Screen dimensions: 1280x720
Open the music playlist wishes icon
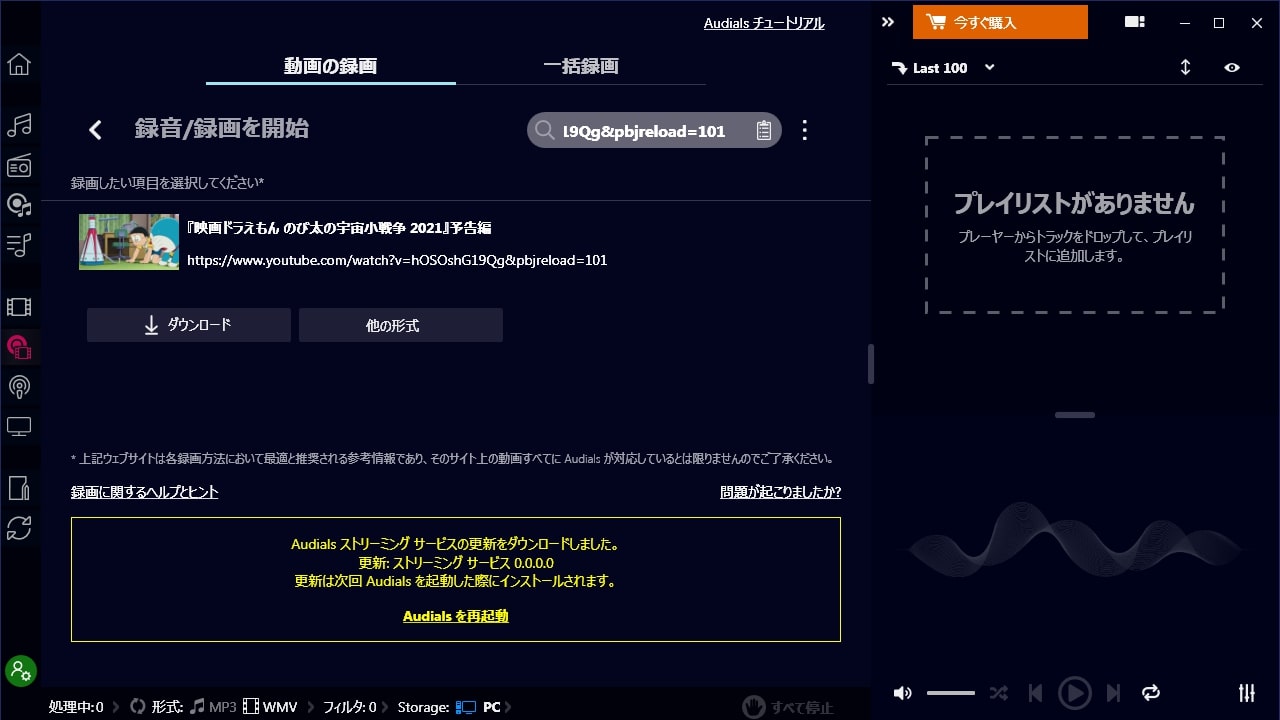pyautogui.click(x=19, y=245)
